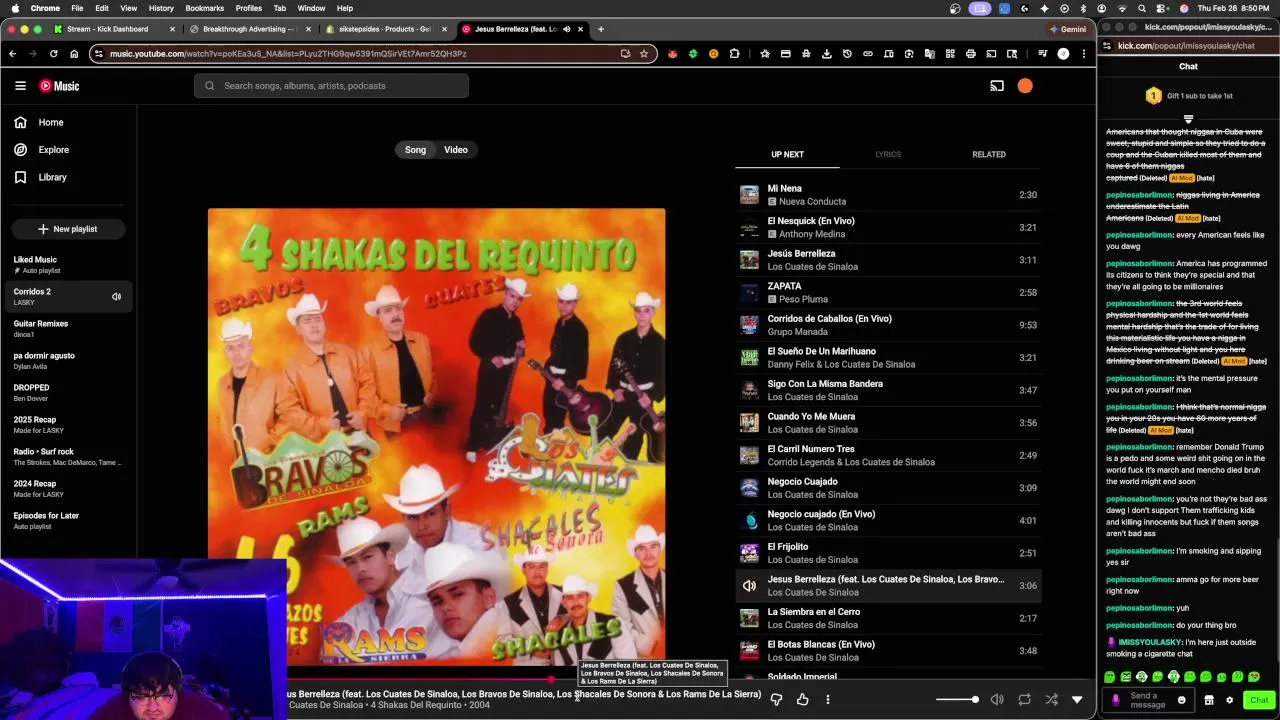Image resolution: width=1280 pixels, height=720 pixels.
Task: Click the Chrome downloads icon
Action: pos(827,54)
